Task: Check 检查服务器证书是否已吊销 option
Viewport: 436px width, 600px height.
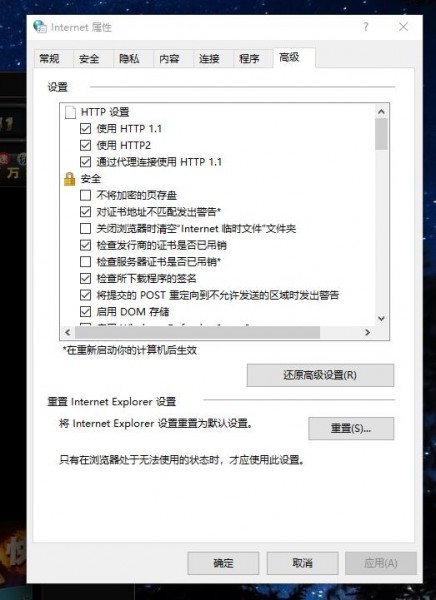Action: pos(85,262)
